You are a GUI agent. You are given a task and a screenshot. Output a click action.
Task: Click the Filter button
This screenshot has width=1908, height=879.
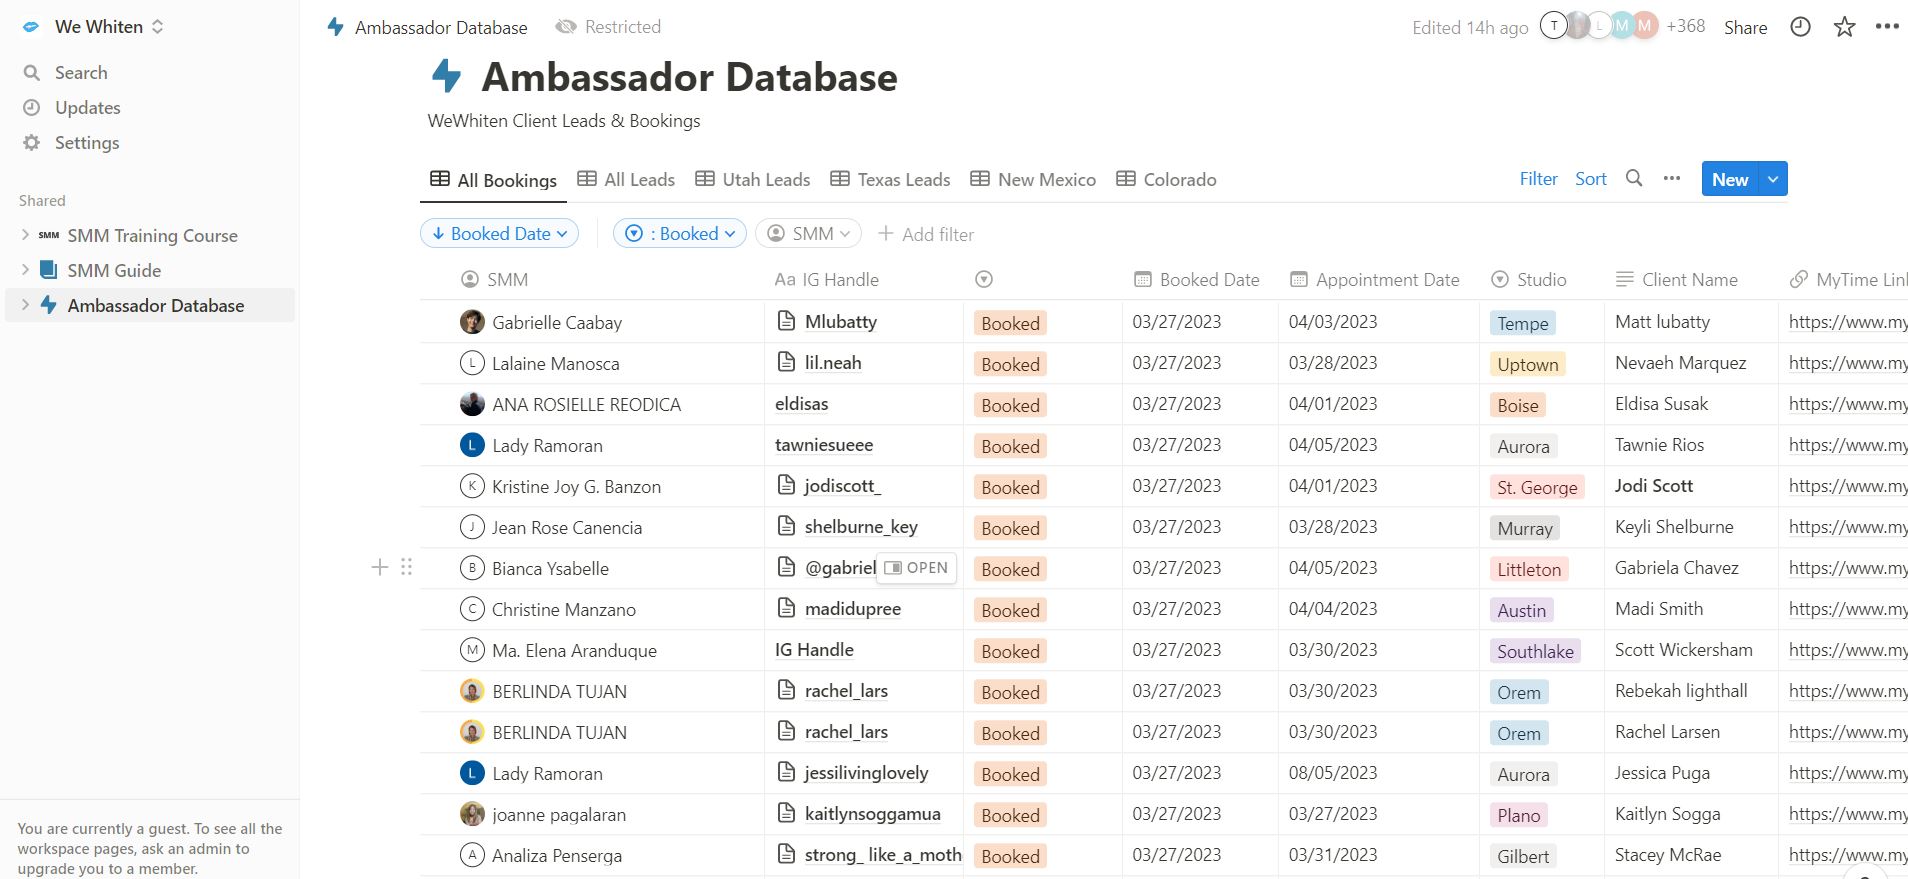point(1538,179)
